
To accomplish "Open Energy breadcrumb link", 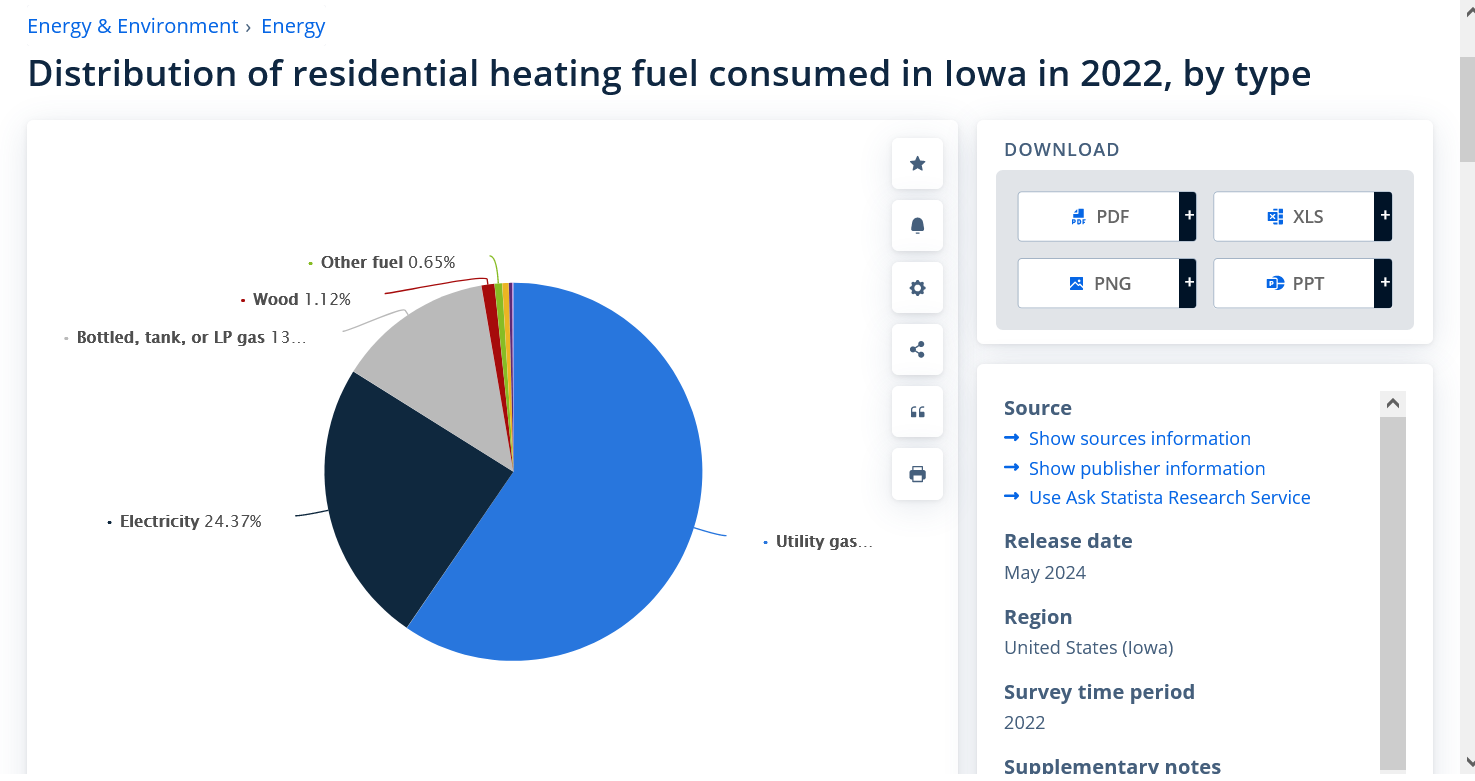I will [293, 26].
